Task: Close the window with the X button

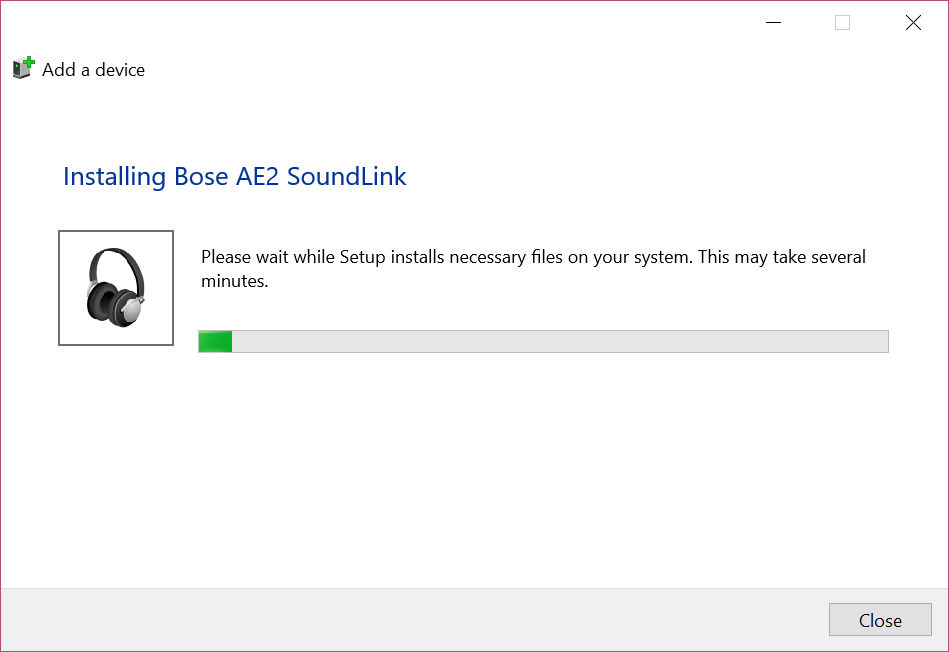Action: pyautogui.click(x=913, y=23)
